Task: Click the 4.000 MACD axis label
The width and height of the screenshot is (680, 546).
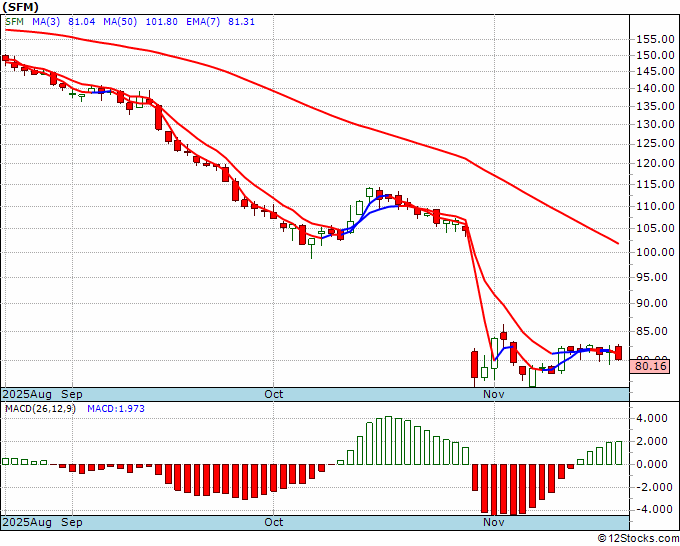Action: click(652, 418)
